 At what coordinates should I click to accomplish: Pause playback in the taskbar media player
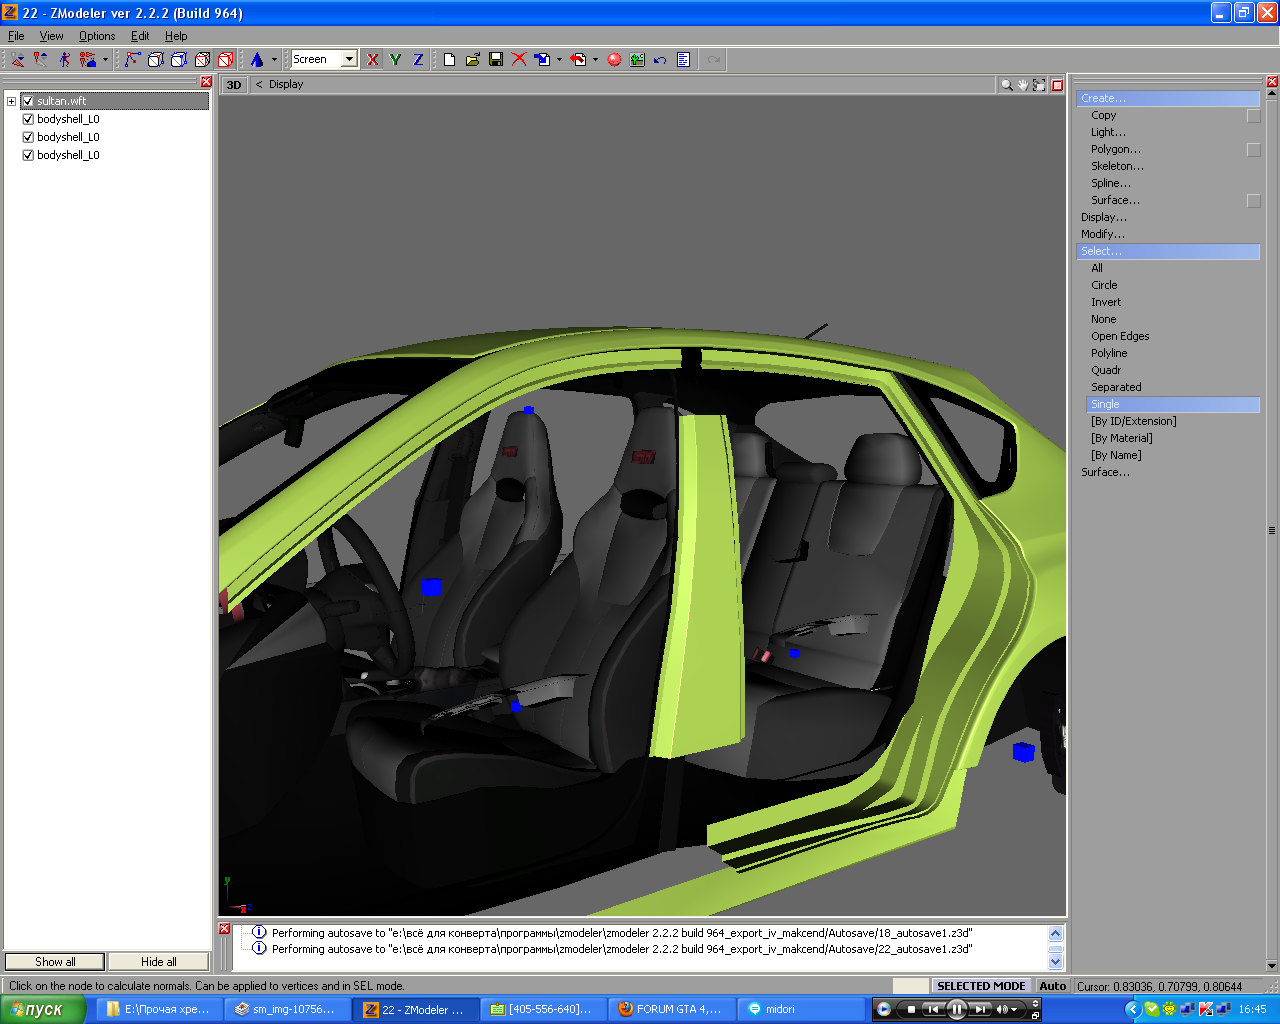(x=956, y=1009)
